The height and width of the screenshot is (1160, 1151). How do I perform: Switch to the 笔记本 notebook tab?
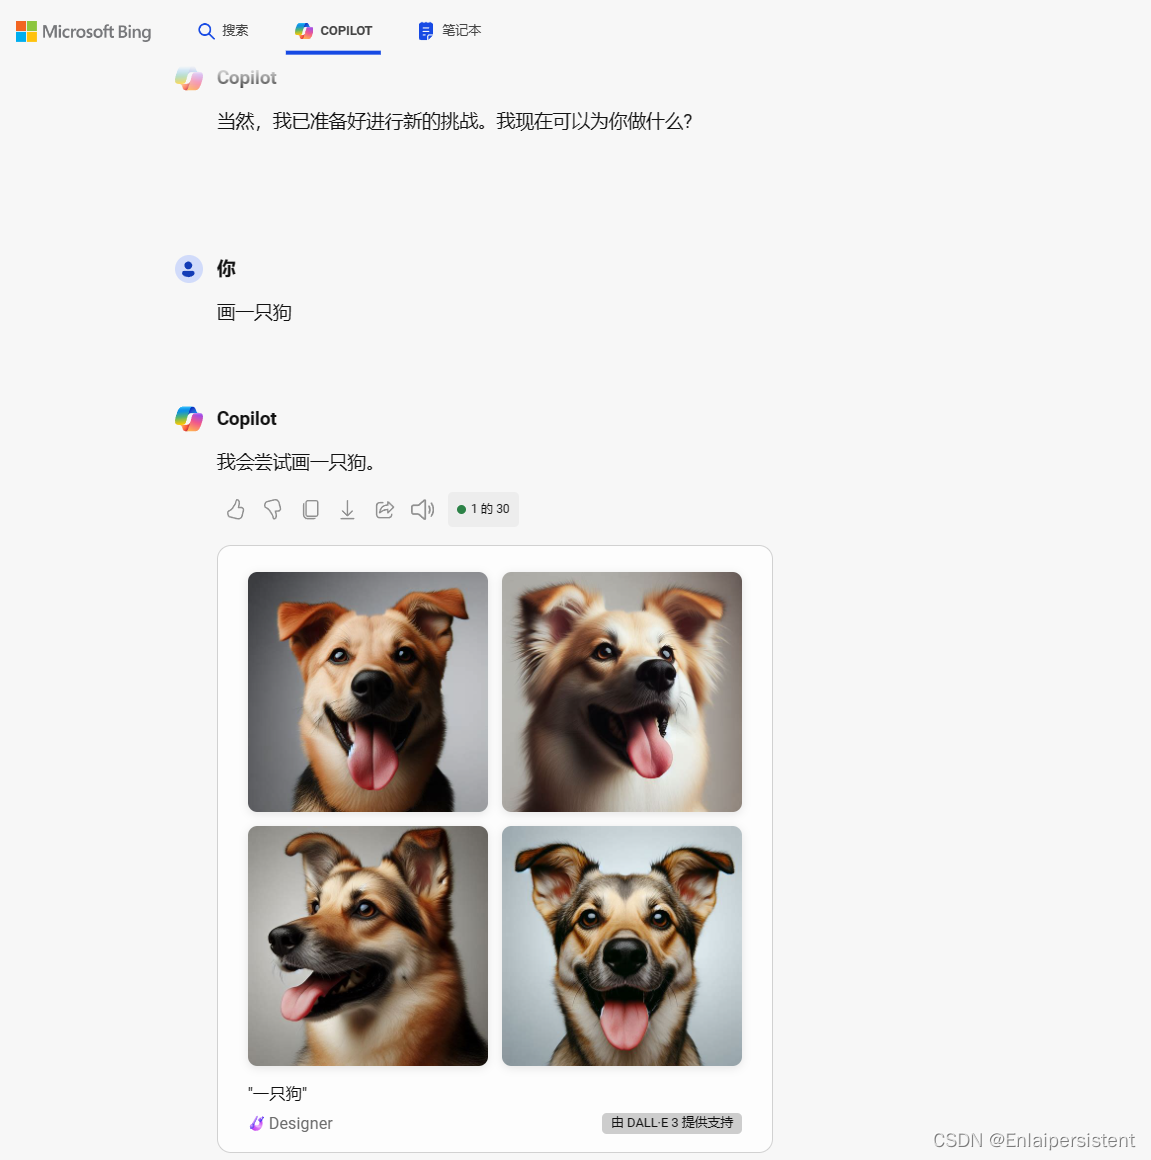coord(450,30)
